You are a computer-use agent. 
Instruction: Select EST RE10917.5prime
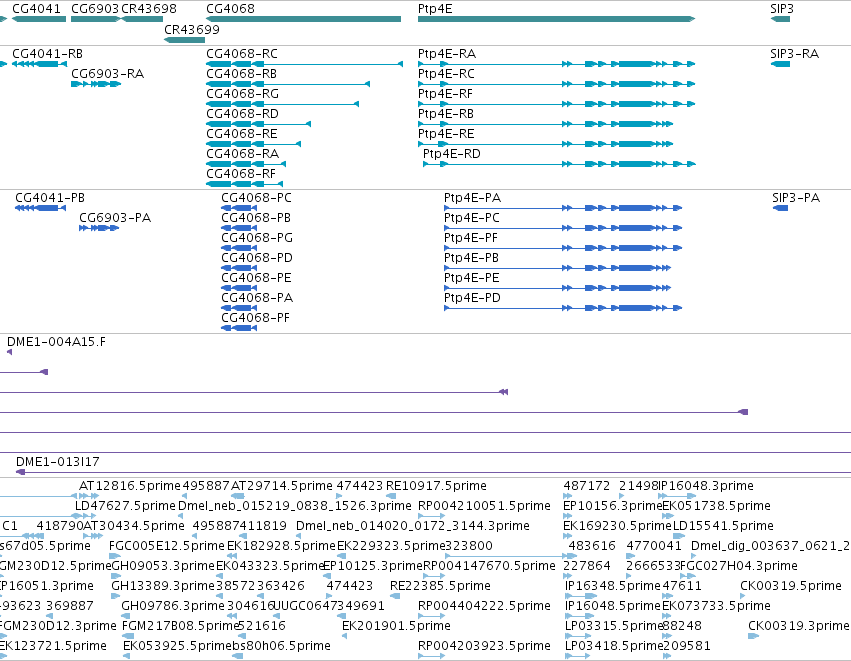point(436,486)
